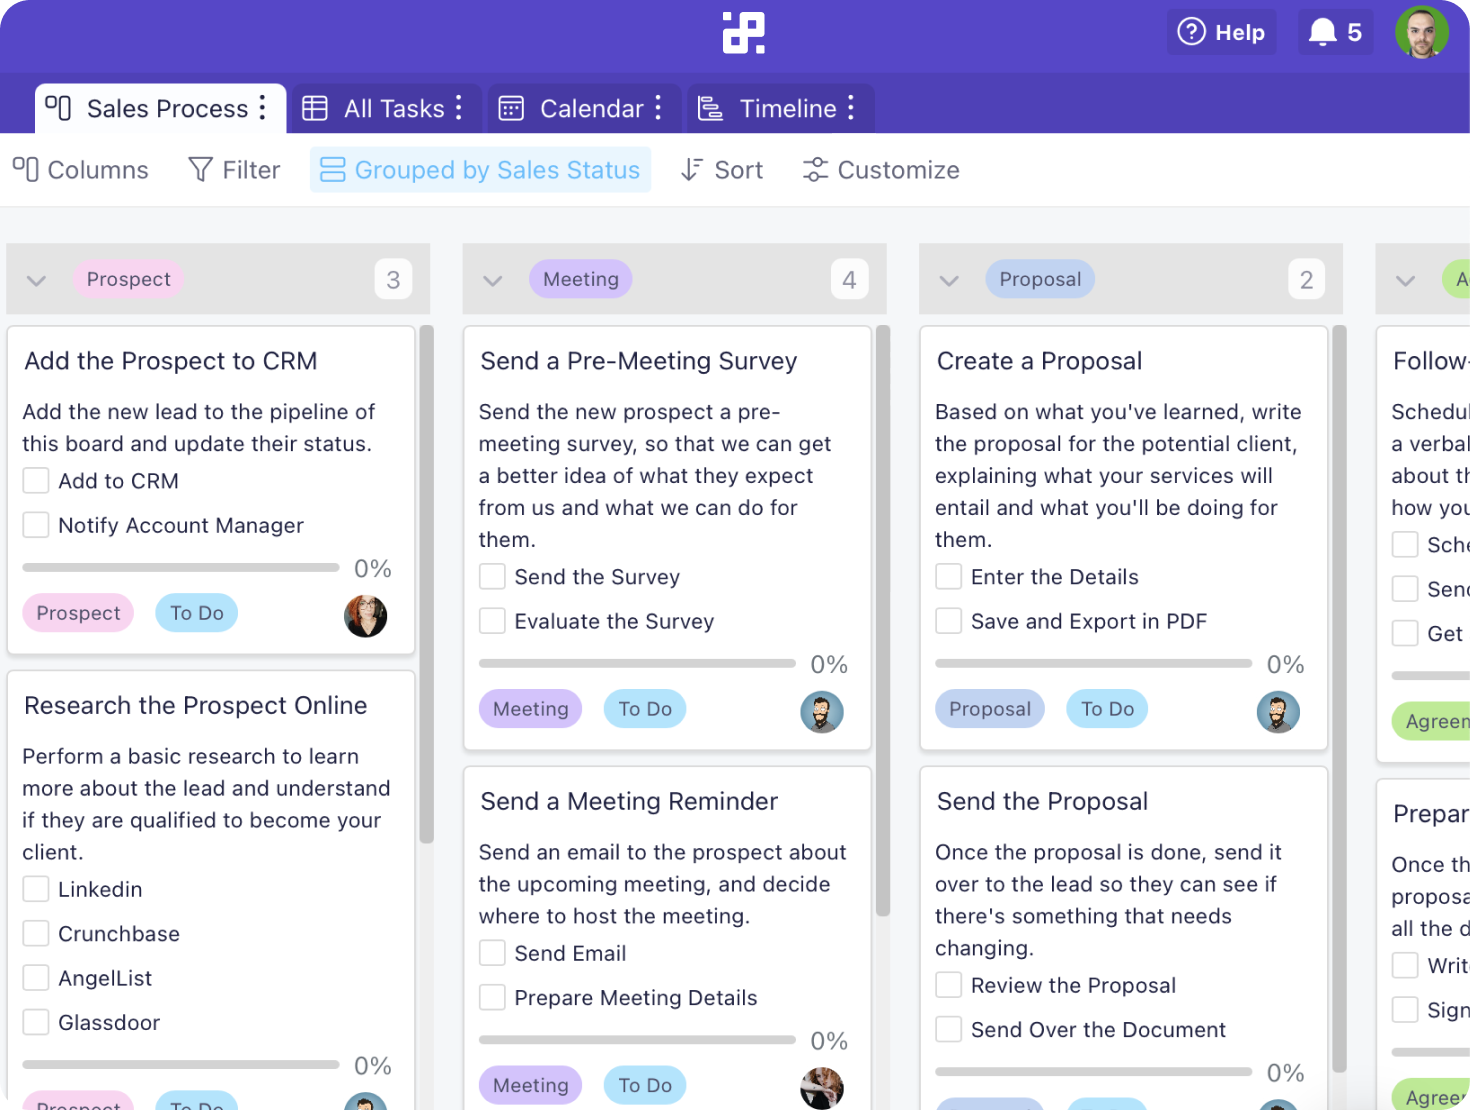Click the Prospect column count badge 3
This screenshot has height=1110, width=1470.
tap(393, 280)
